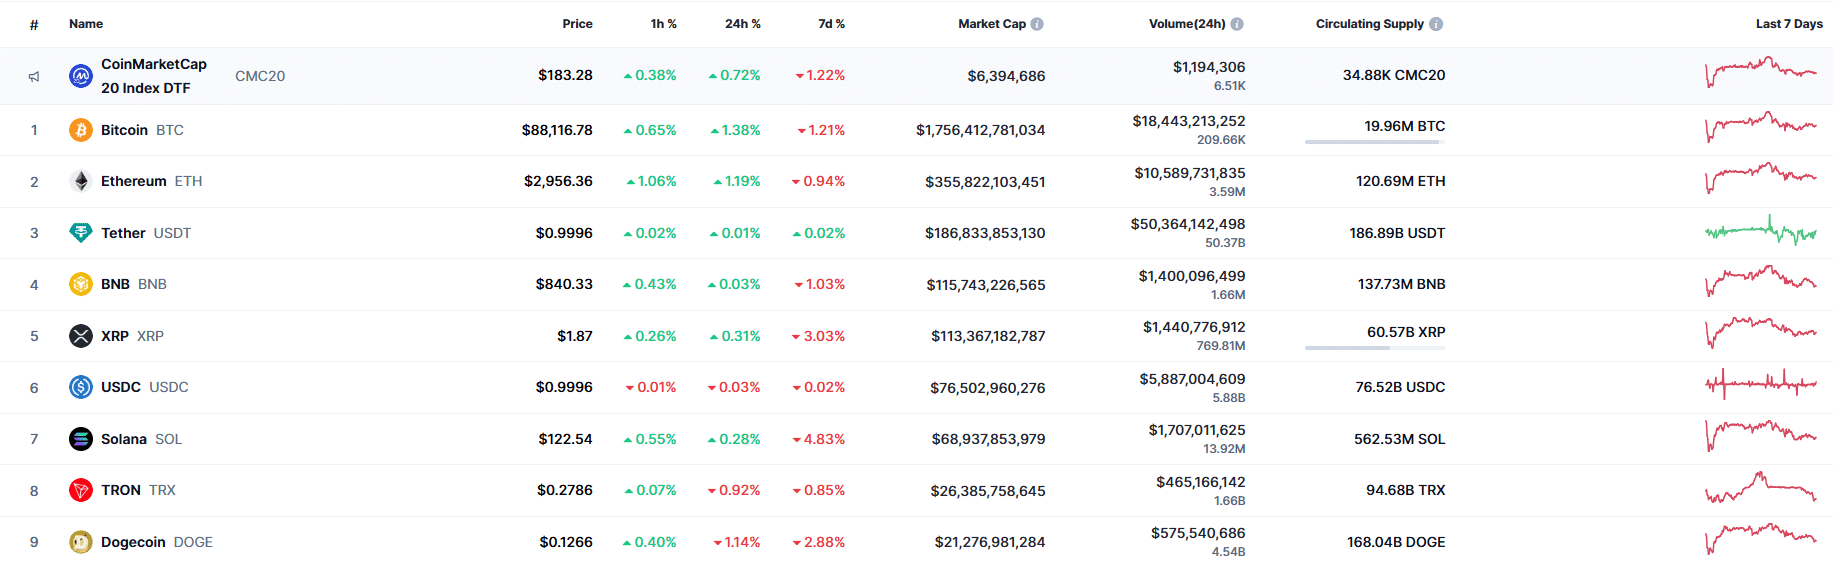Open Dogecoin 7-day sparkline chart
This screenshot has width=1842, height=565.
pos(1761,539)
